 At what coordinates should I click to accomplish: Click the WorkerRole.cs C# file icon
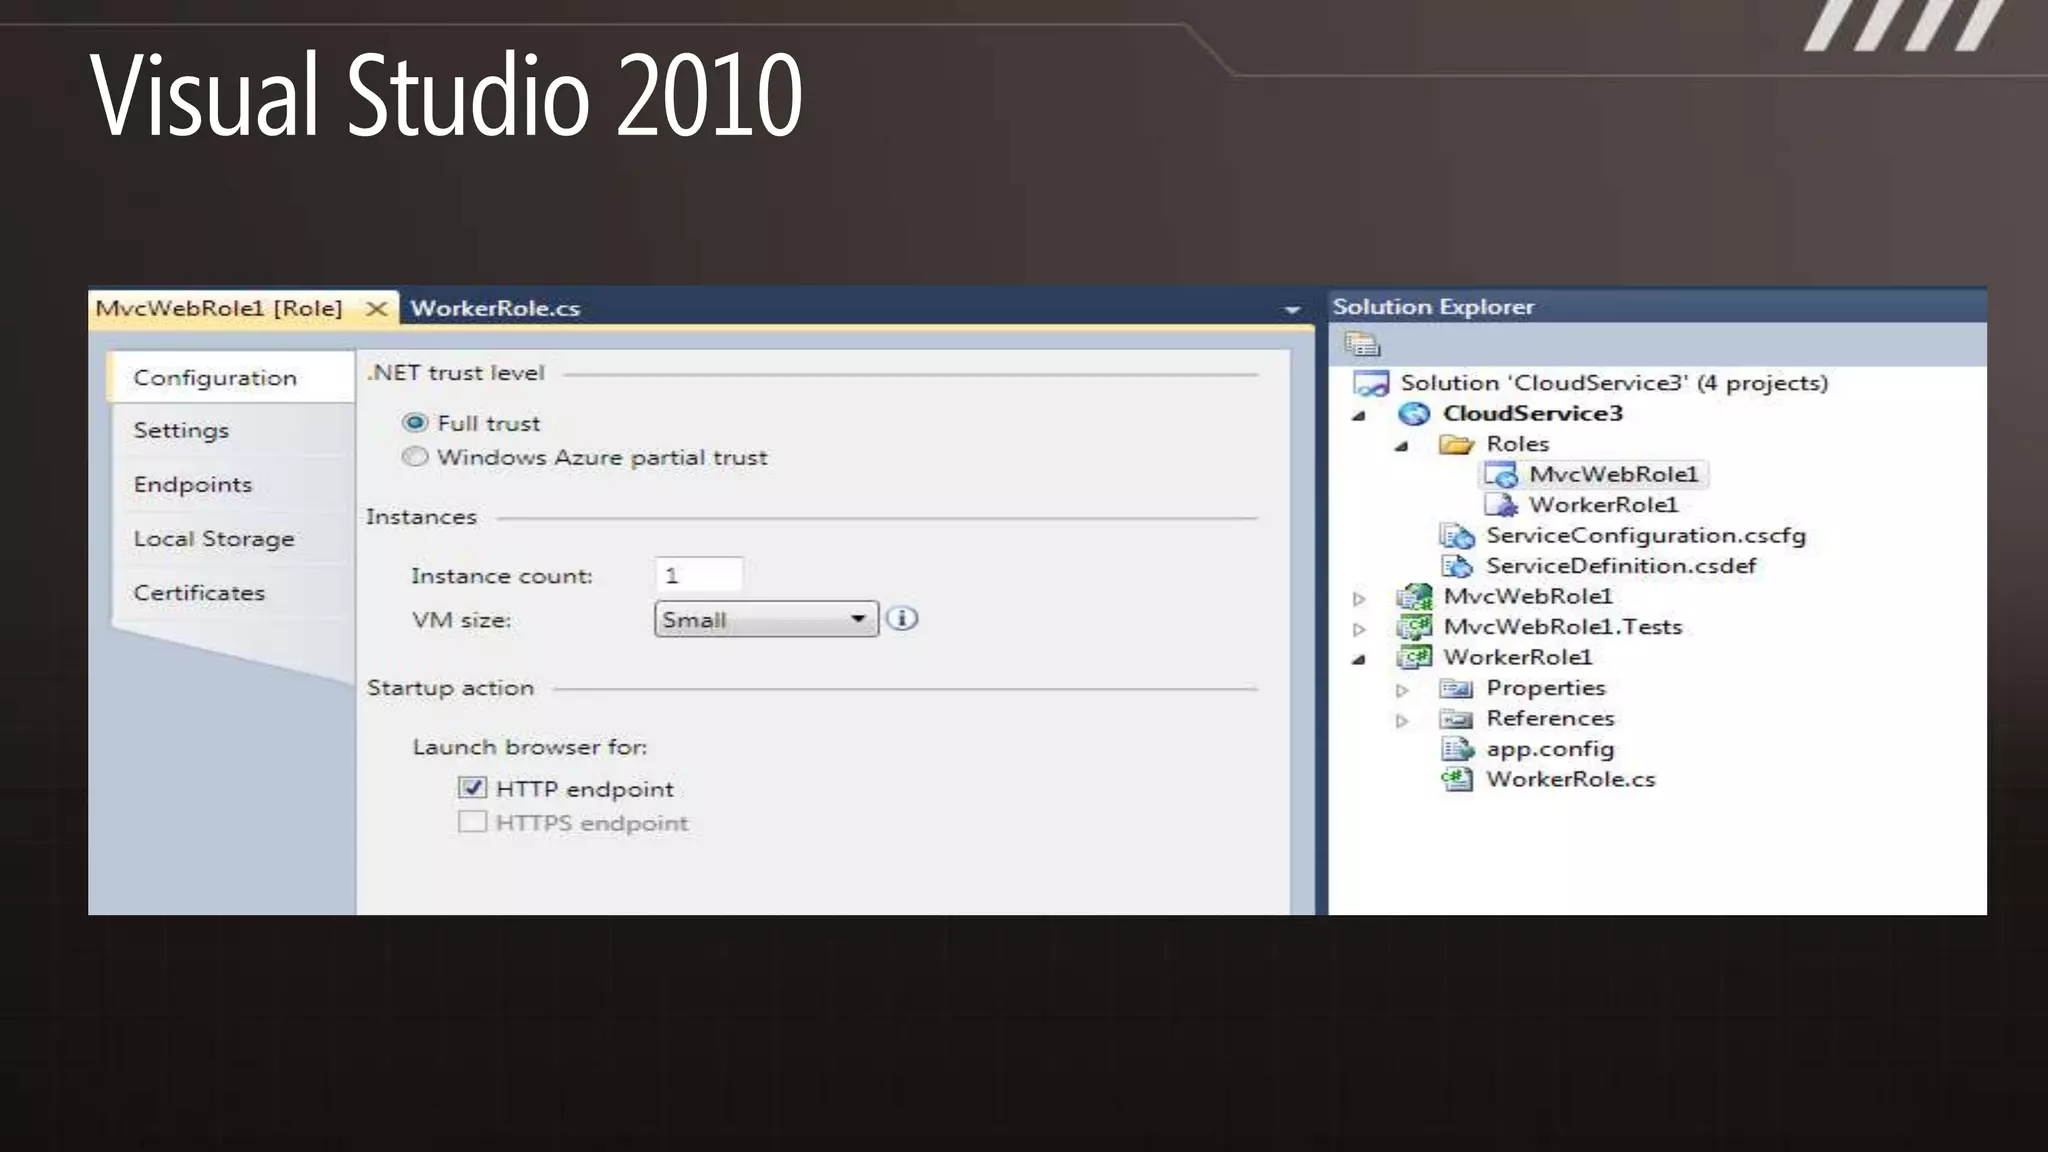tap(1457, 779)
